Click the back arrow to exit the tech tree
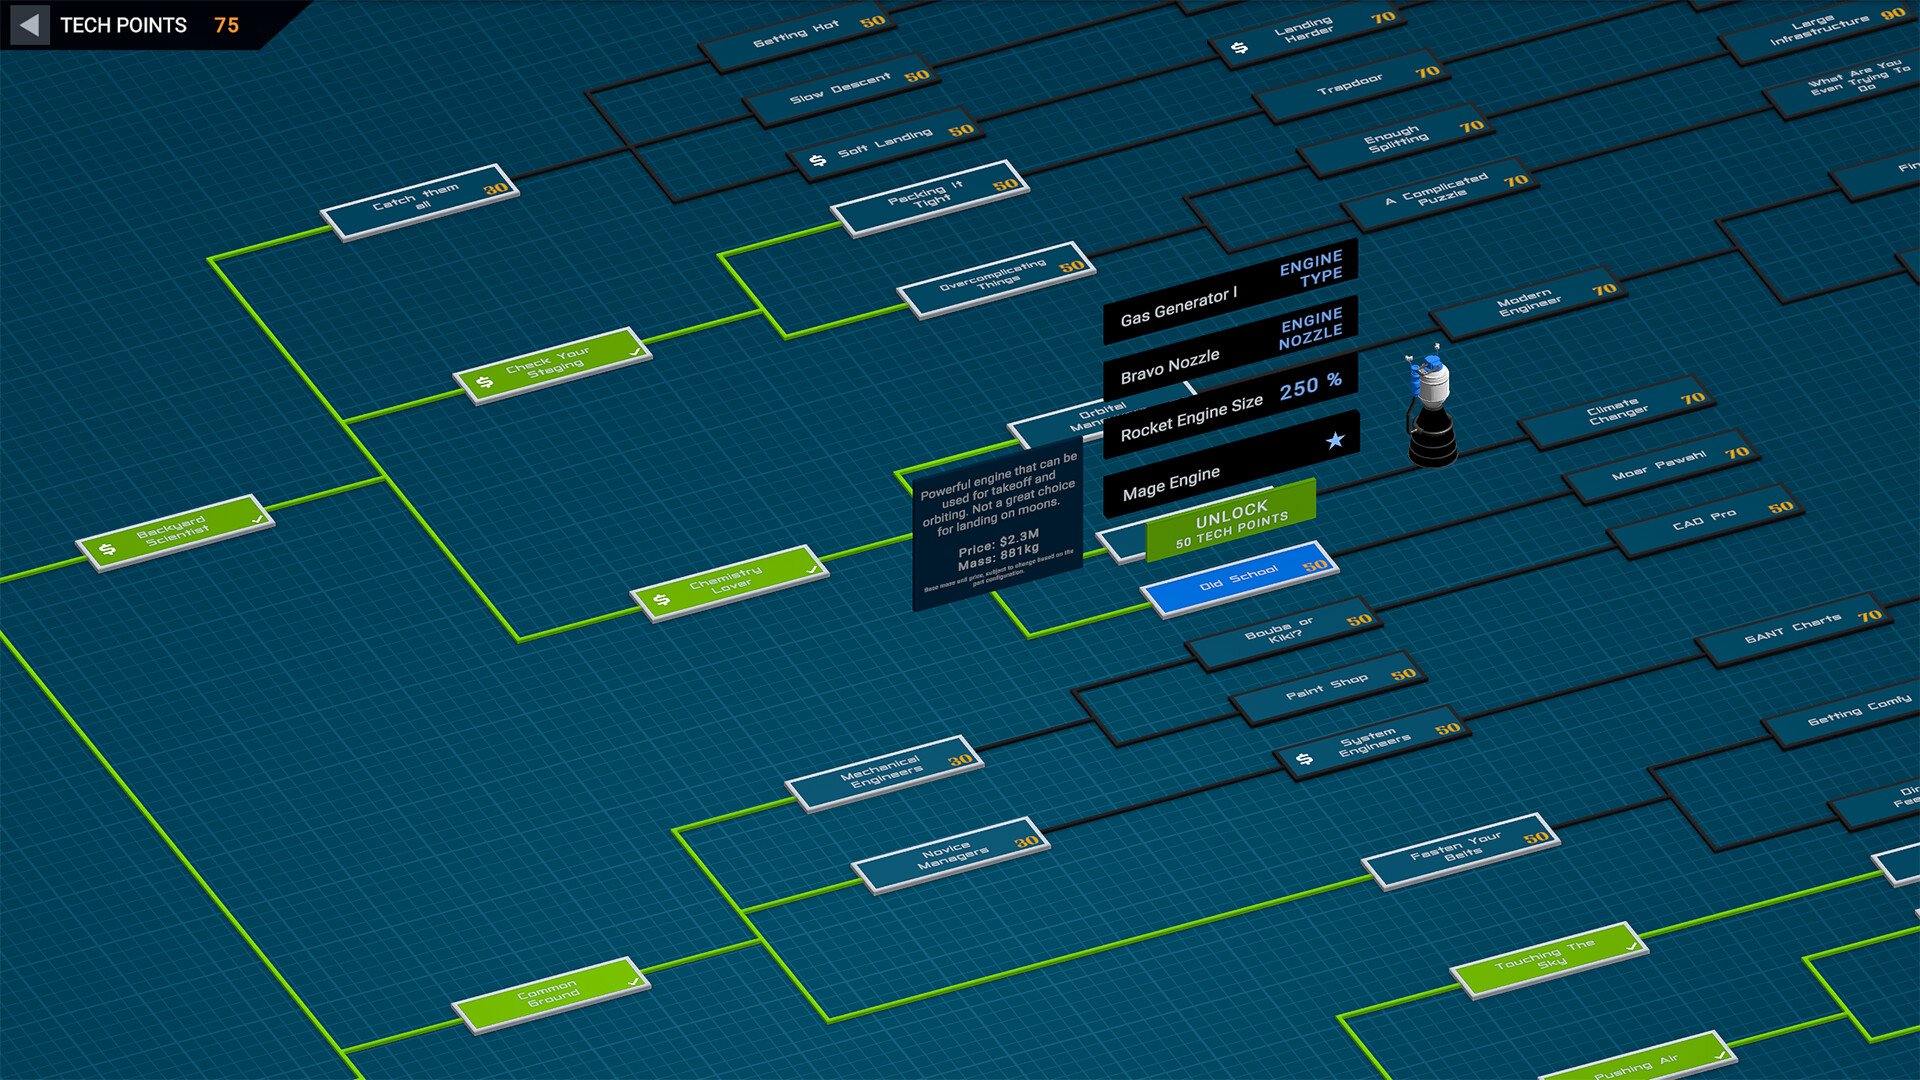This screenshot has width=1920, height=1080. tap(29, 25)
